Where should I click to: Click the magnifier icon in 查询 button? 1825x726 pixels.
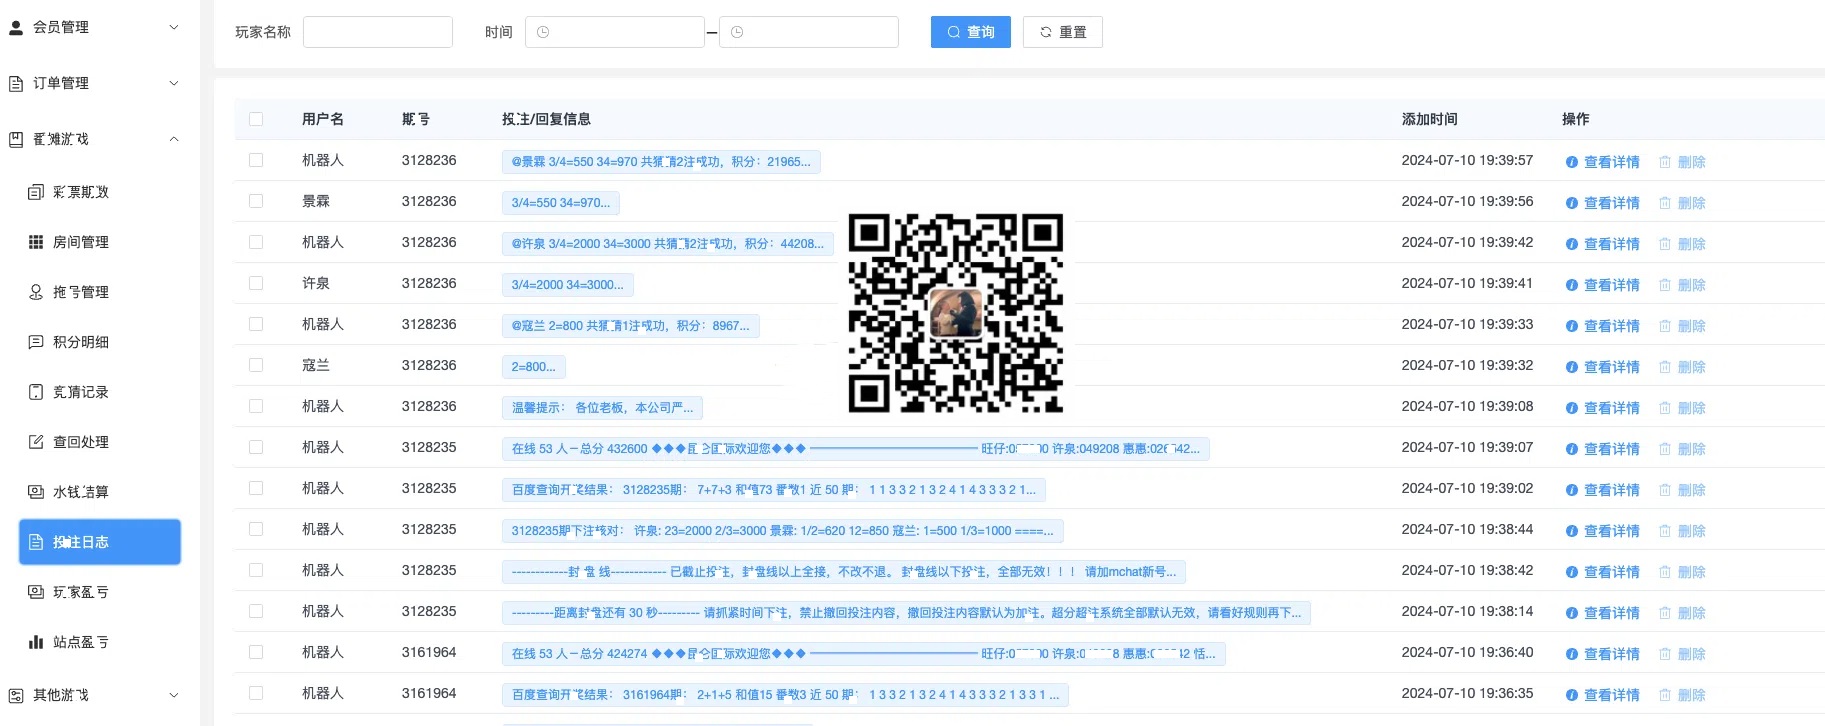[x=953, y=32]
